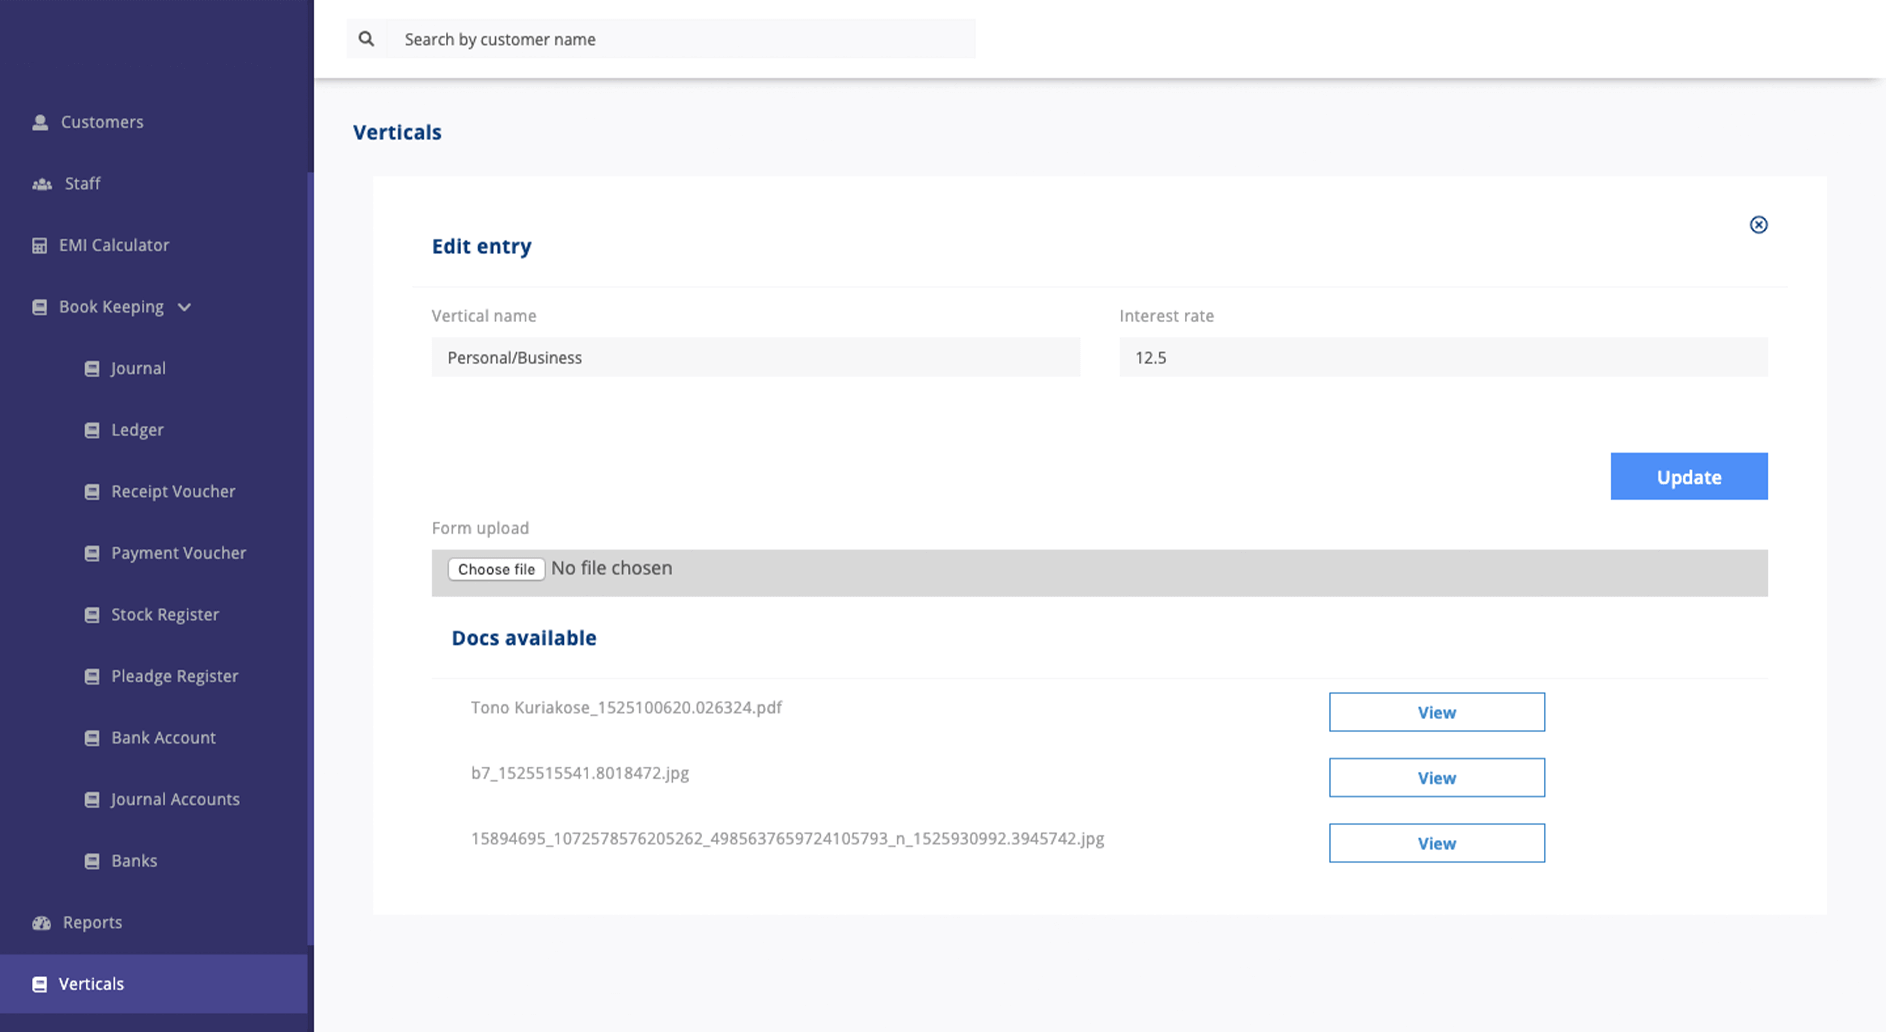This screenshot has width=1886, height=1032.
Task: Click the Banks sidebar icon
Action: tap(92, 861)
